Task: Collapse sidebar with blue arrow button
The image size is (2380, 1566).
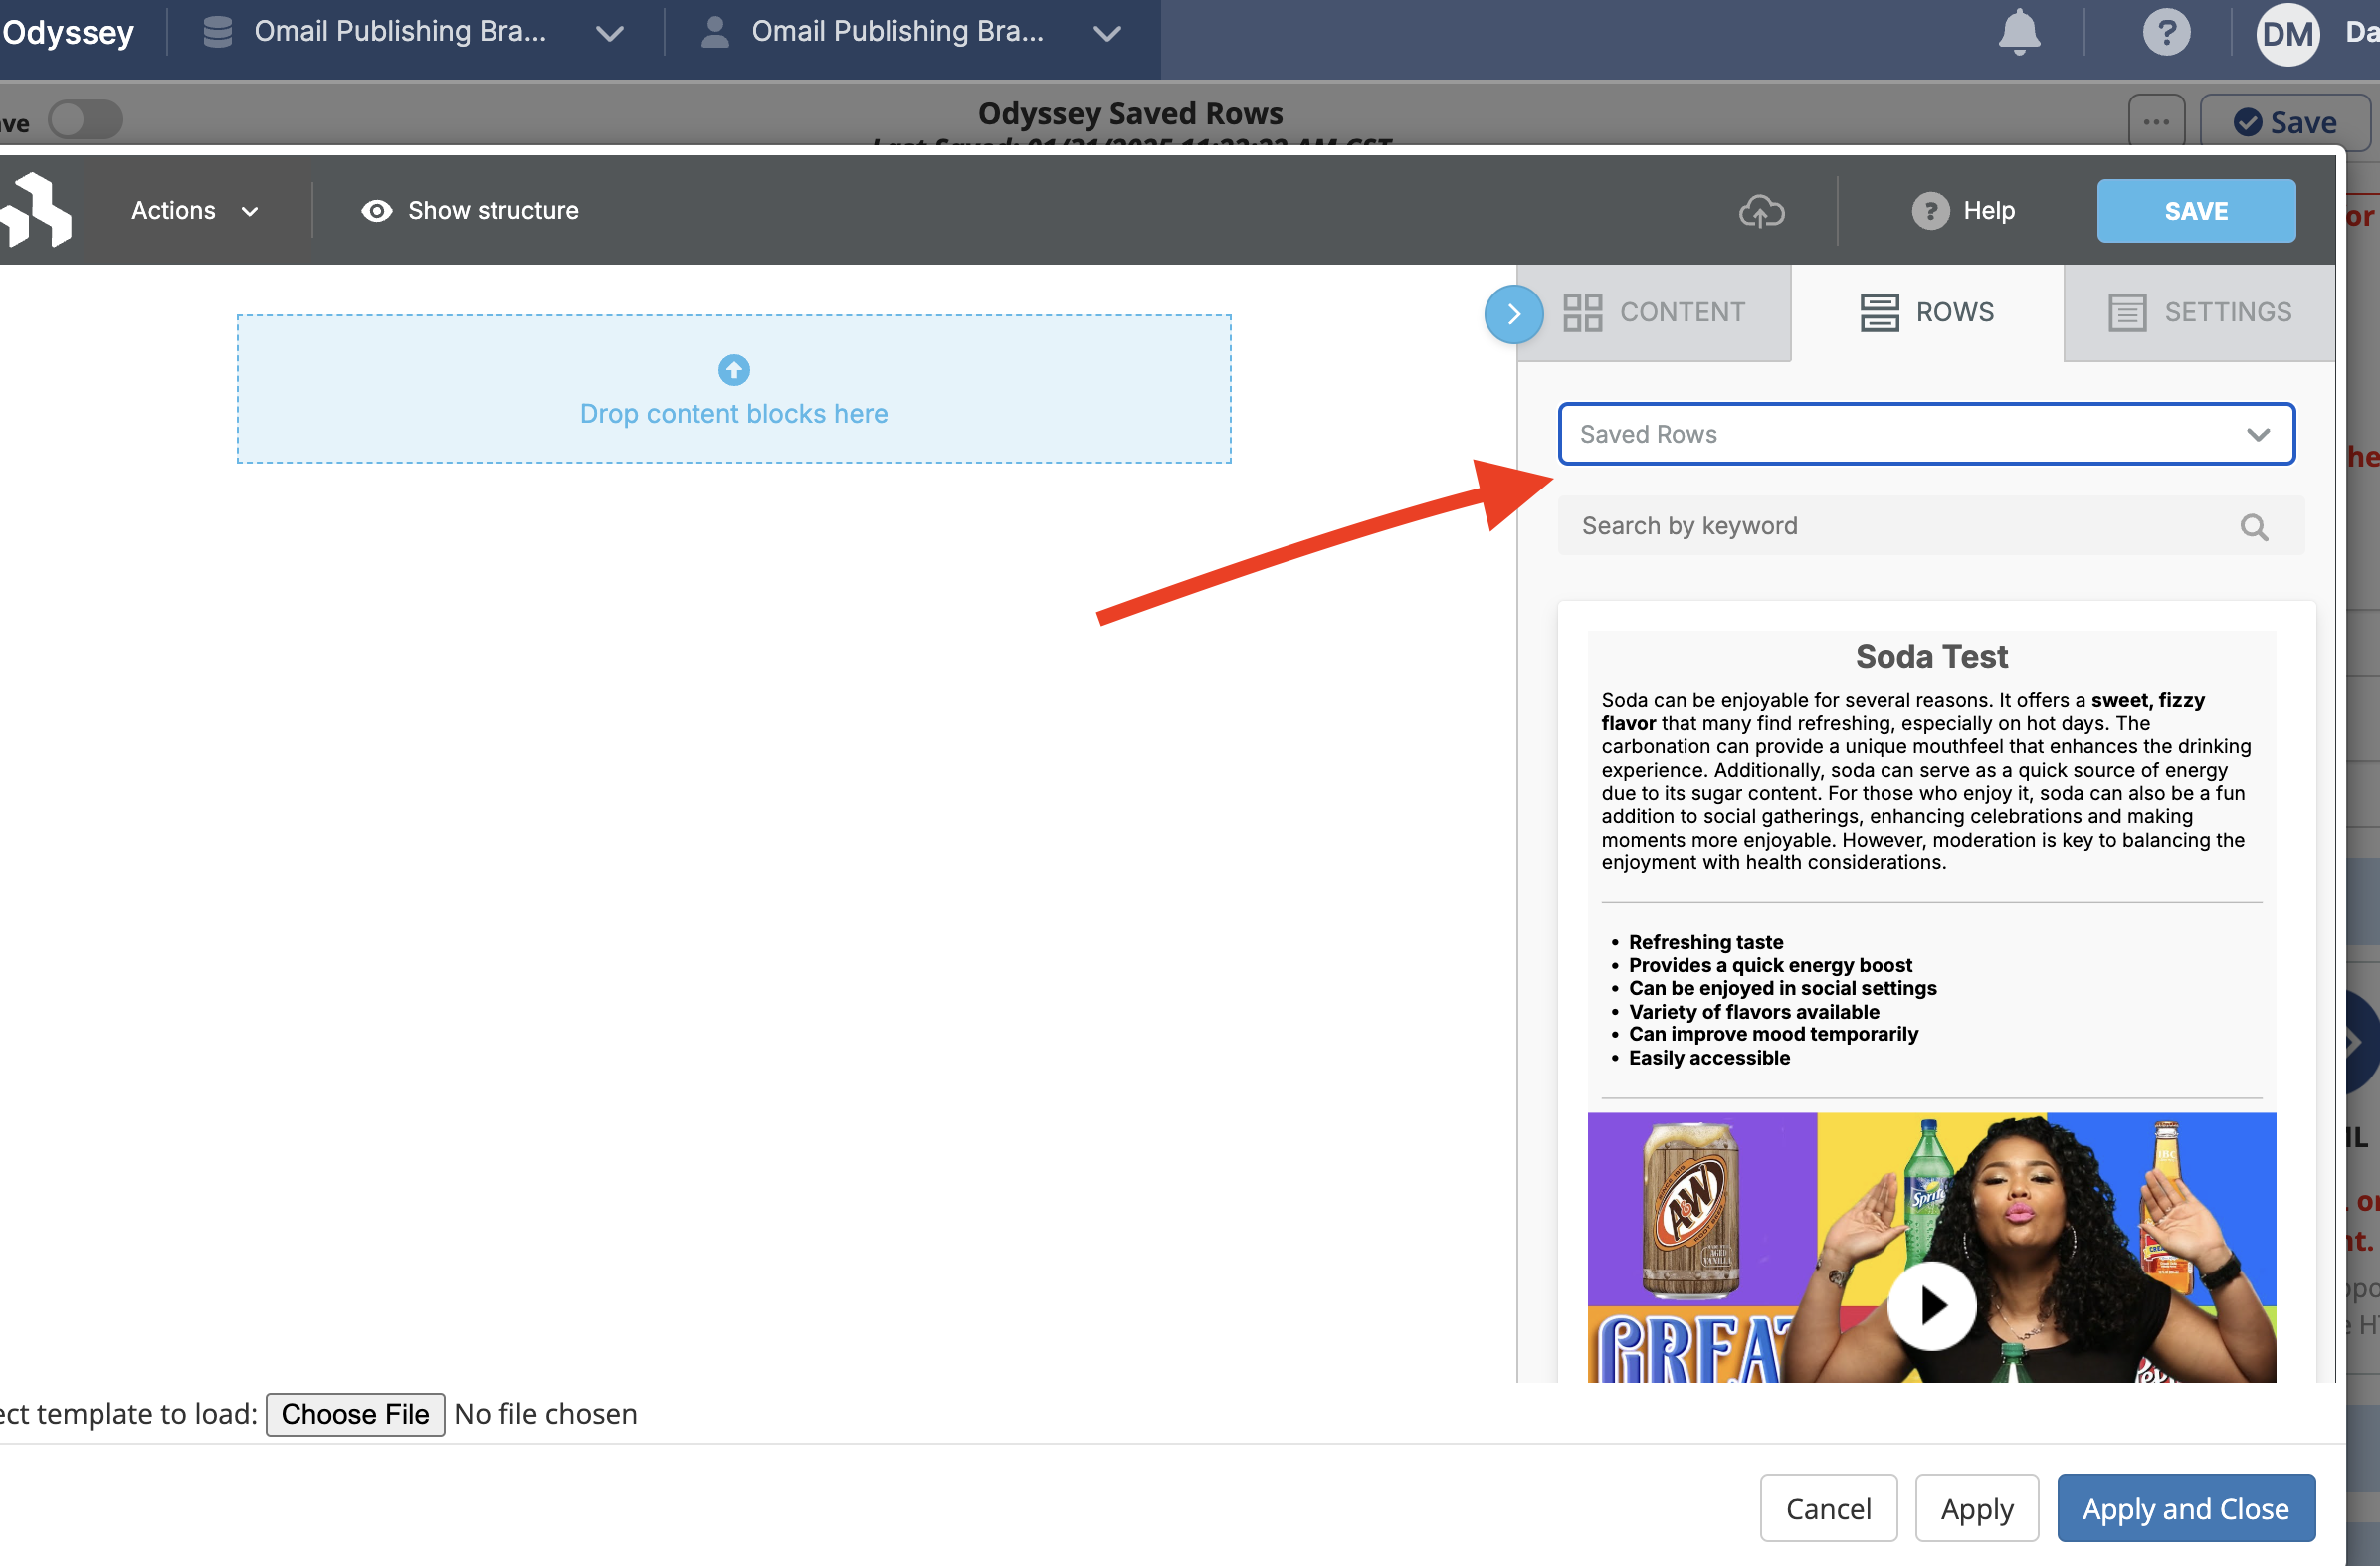Action: (1514, 314)
